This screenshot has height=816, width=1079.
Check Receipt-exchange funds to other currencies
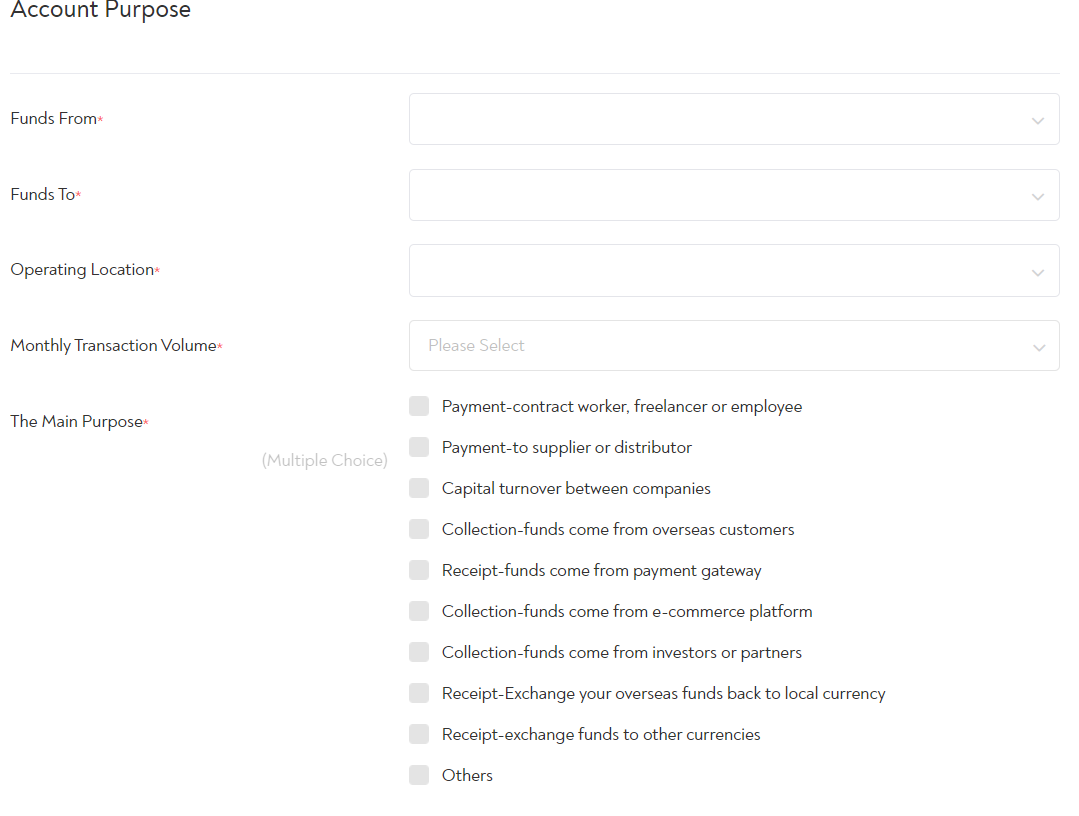(419, 734)
